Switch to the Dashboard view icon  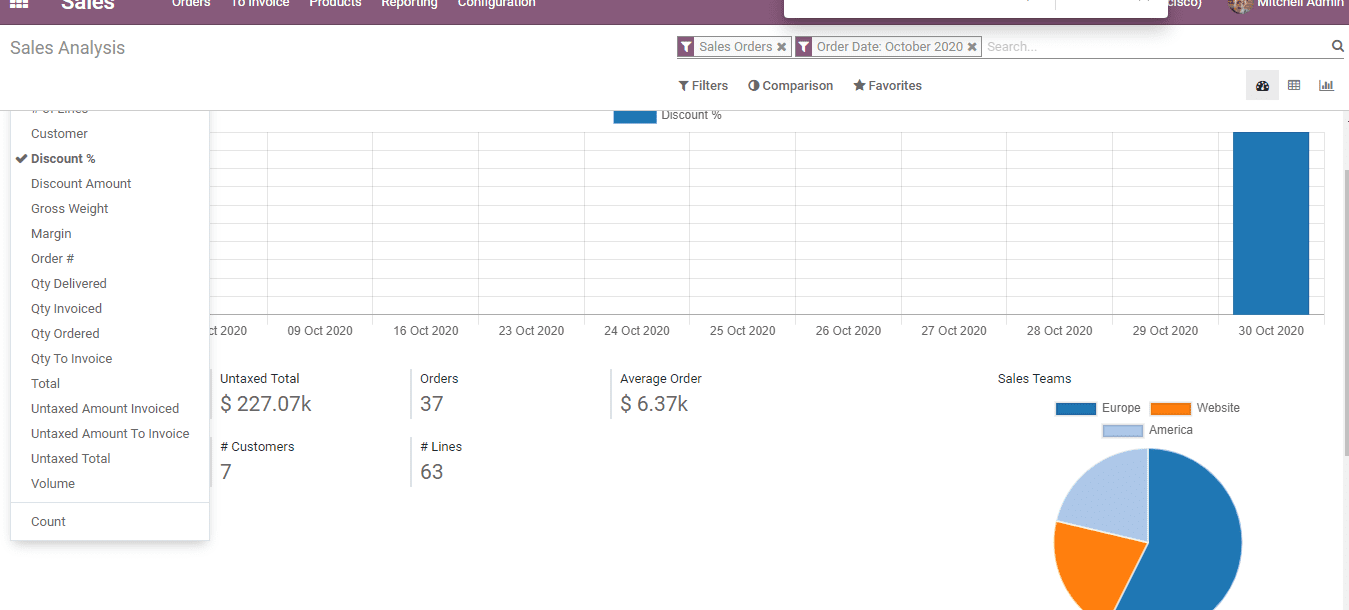coord(1261,85)
